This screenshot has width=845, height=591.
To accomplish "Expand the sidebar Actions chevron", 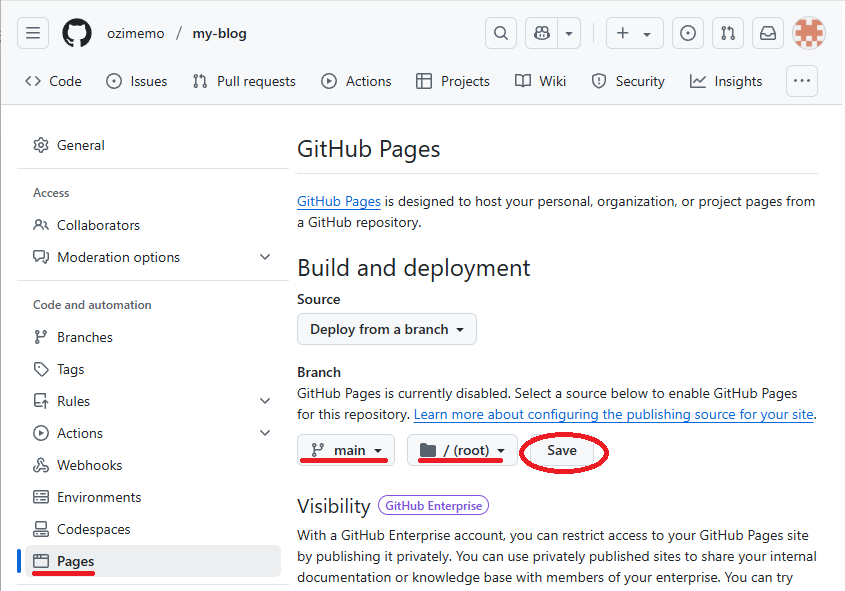I will click(265, 433).
